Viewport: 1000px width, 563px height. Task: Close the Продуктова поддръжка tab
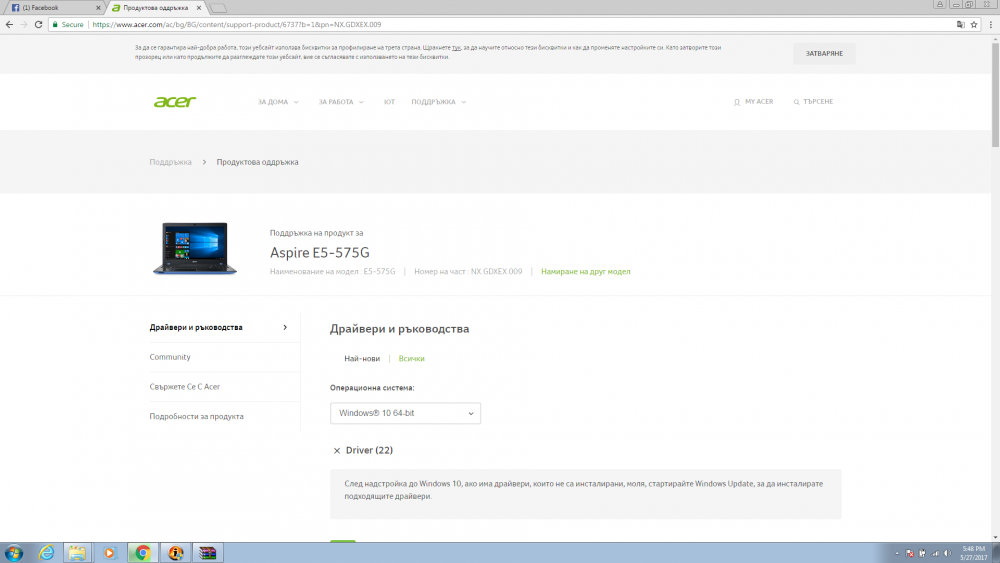coord(199,8)
